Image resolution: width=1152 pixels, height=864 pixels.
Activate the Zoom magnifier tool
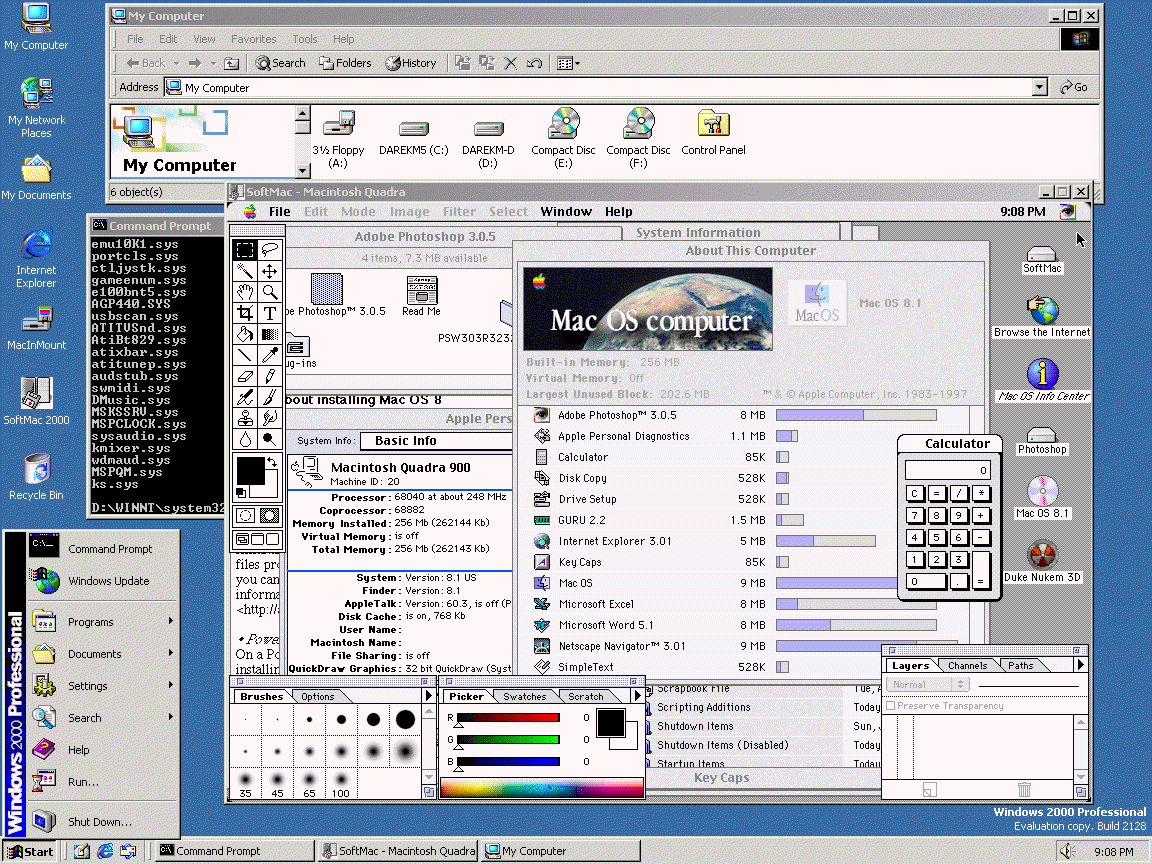270,292
